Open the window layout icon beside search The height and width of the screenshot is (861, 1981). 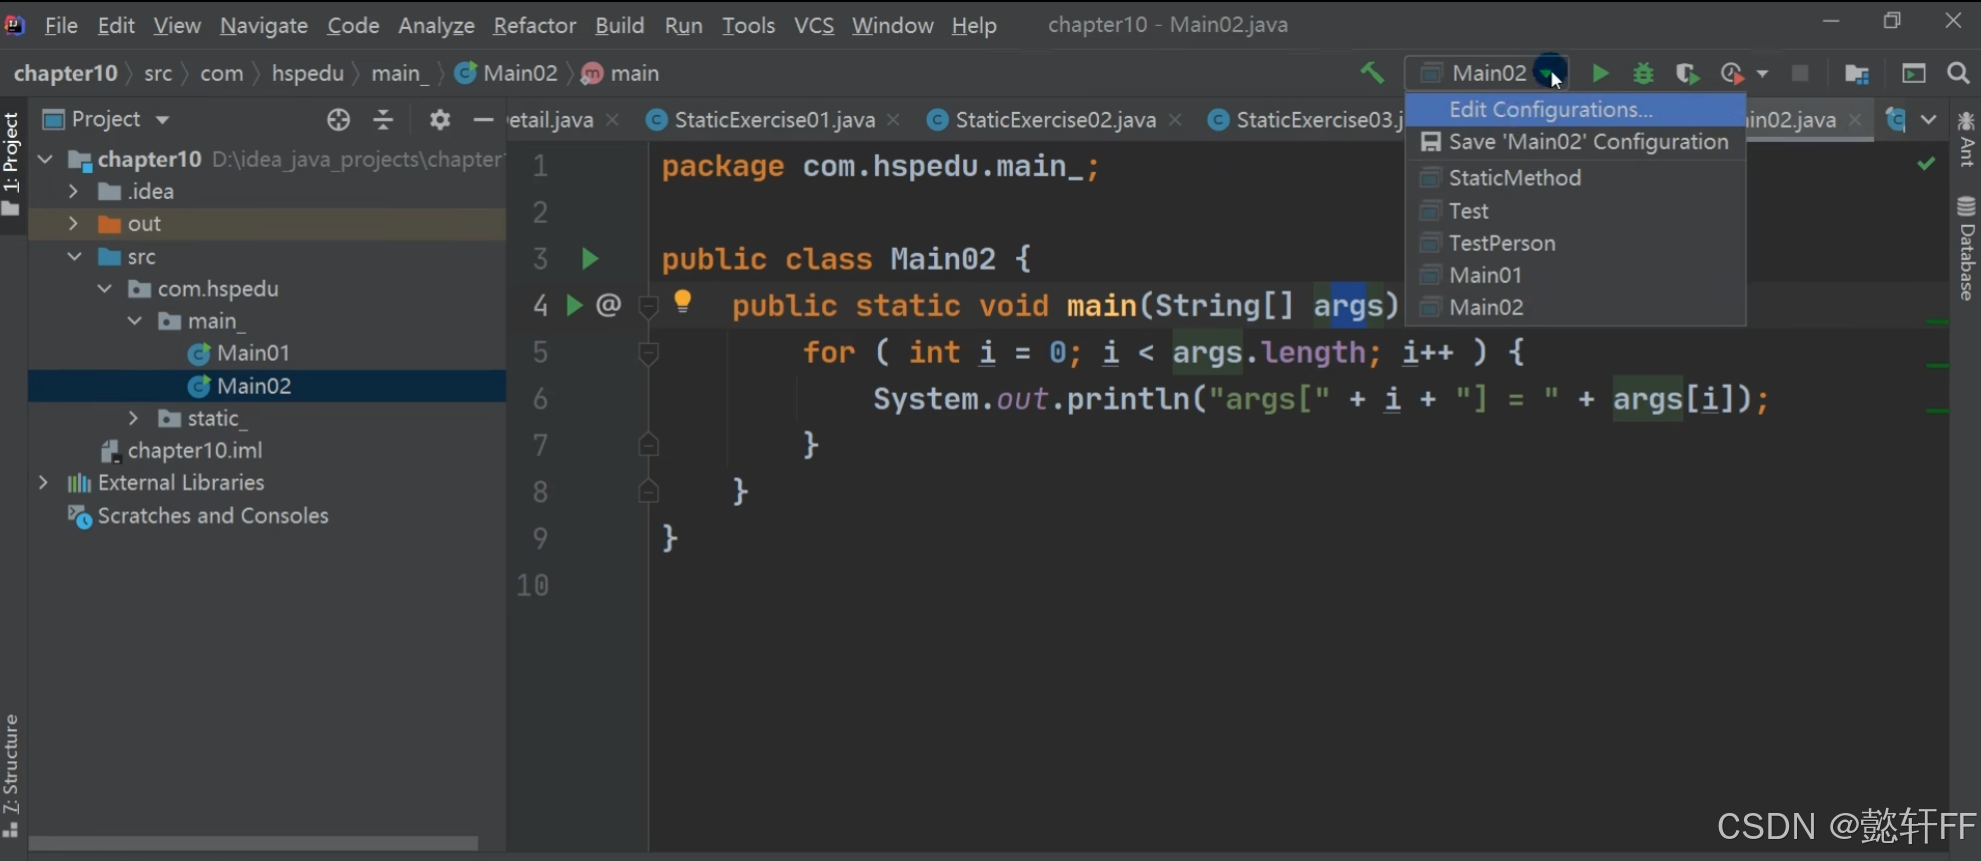click(x=1913, y=73)
